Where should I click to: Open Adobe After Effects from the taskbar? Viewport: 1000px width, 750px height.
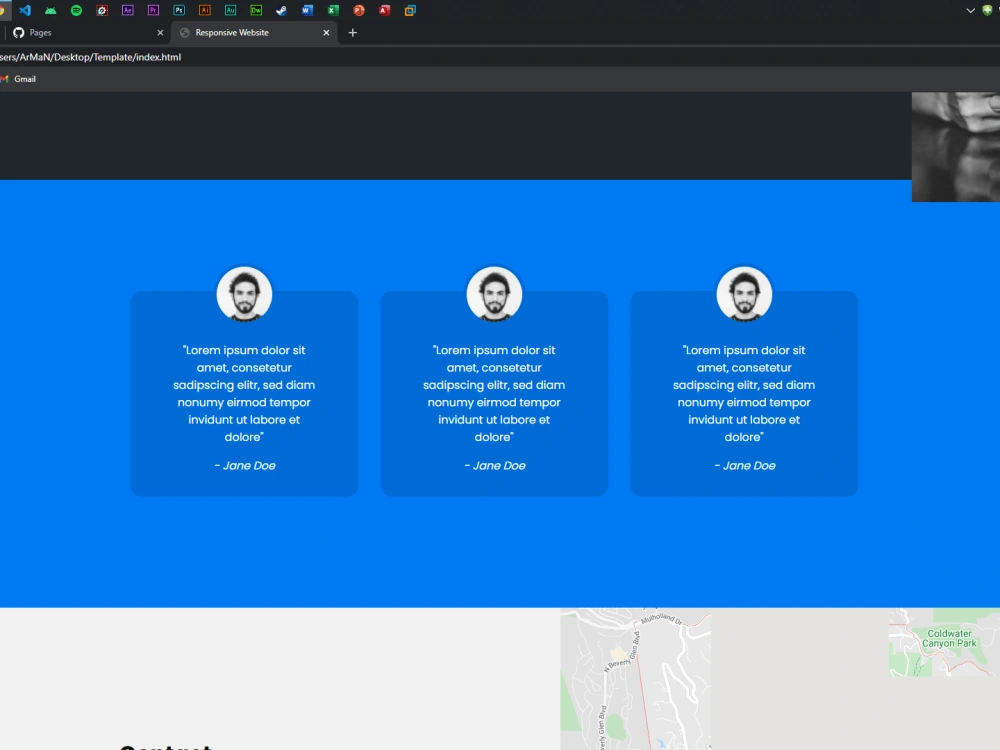128,10
